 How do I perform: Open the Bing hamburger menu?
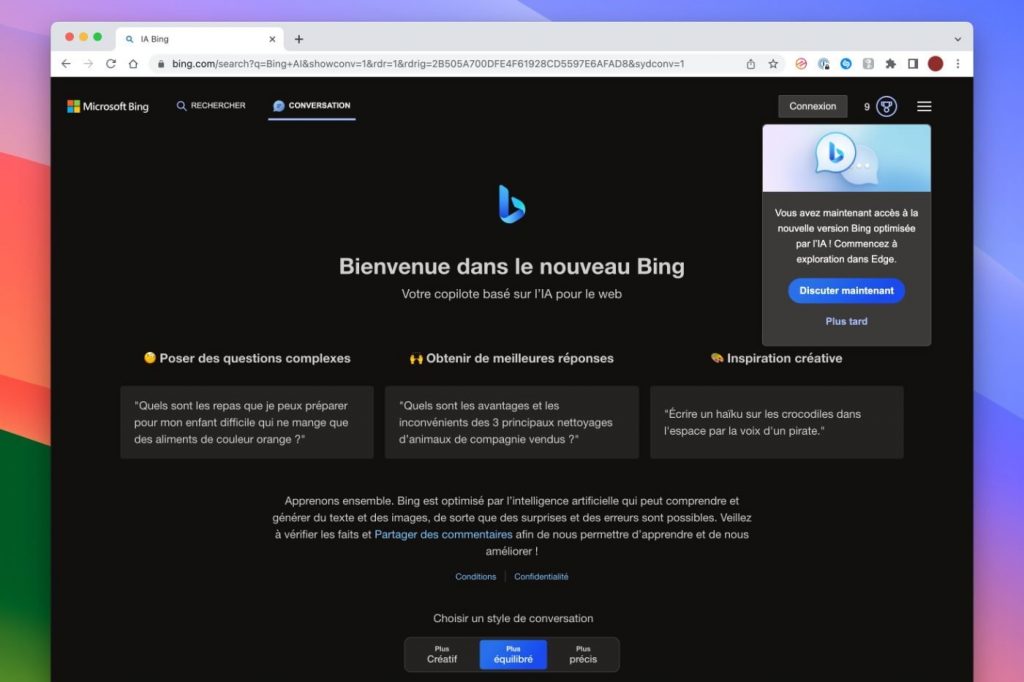point(924,106)
